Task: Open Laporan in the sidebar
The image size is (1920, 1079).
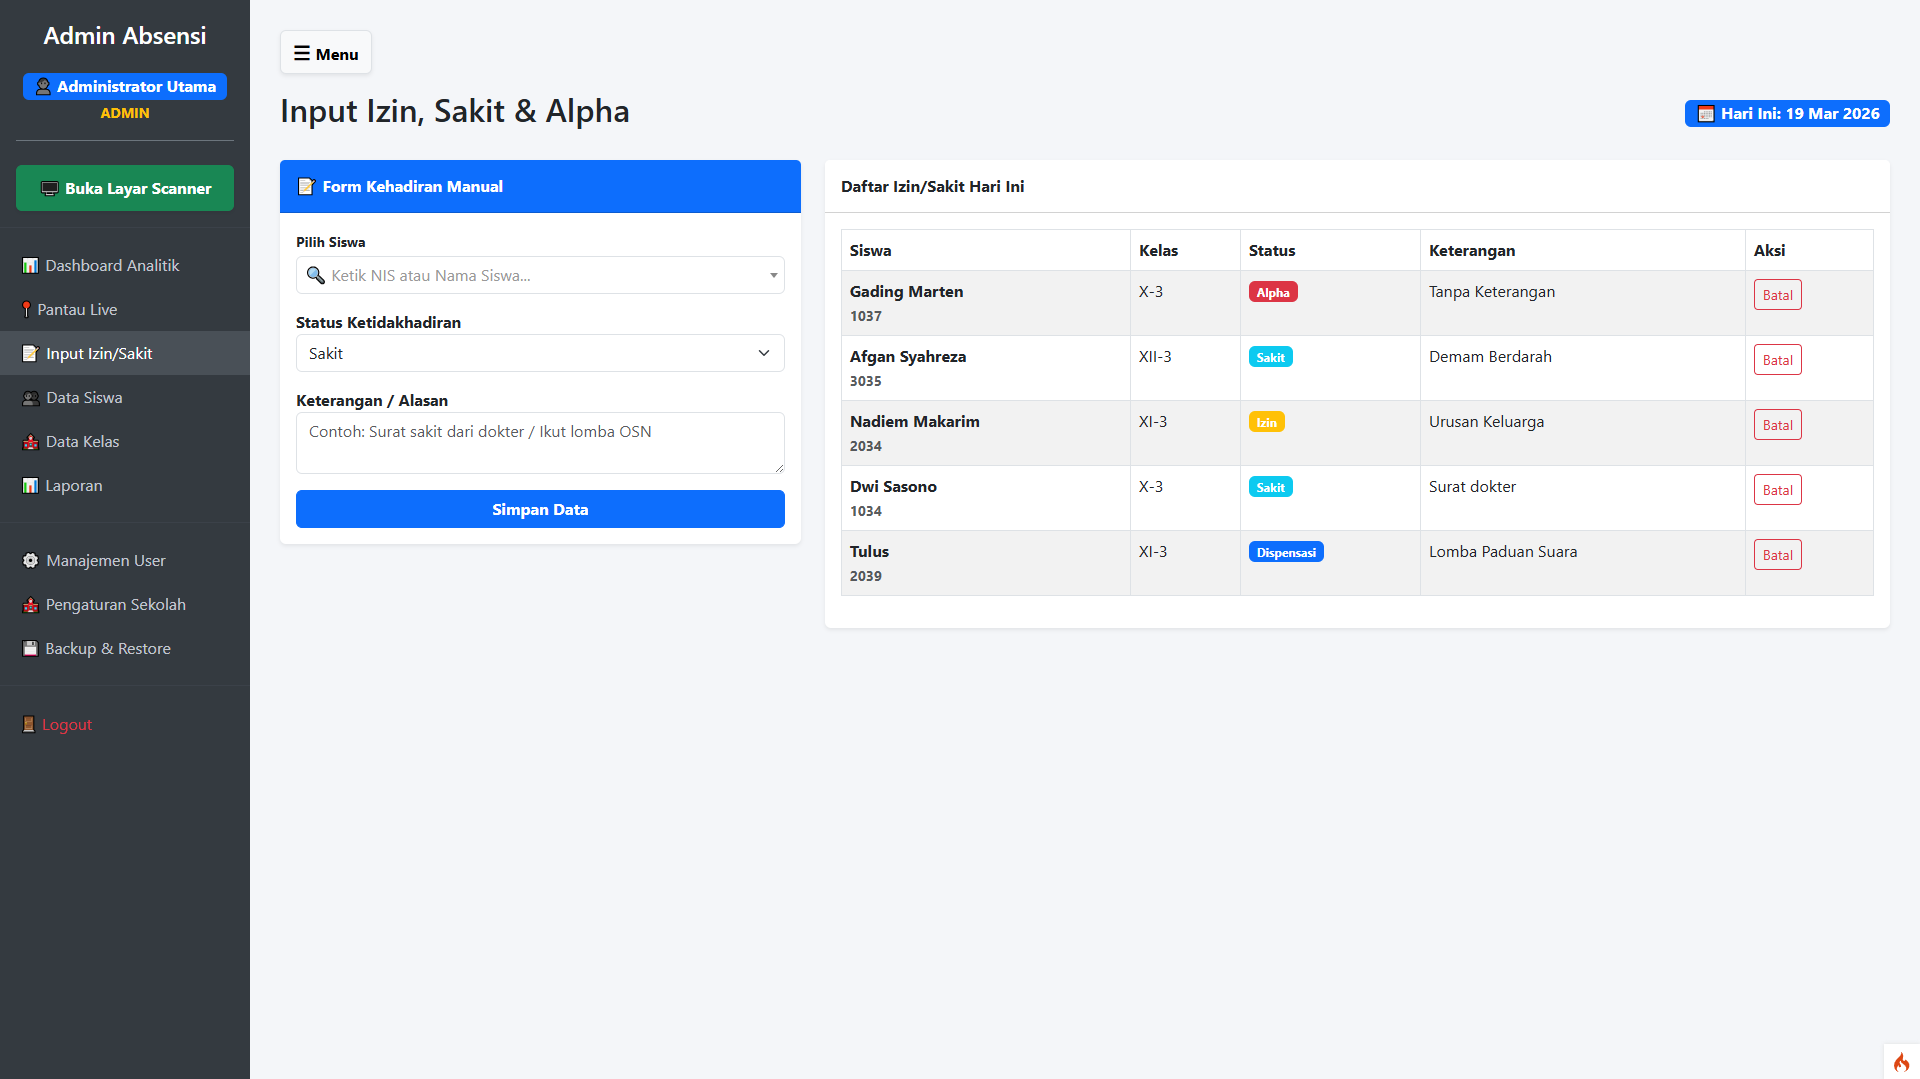Action: click(x=73, y=486)
